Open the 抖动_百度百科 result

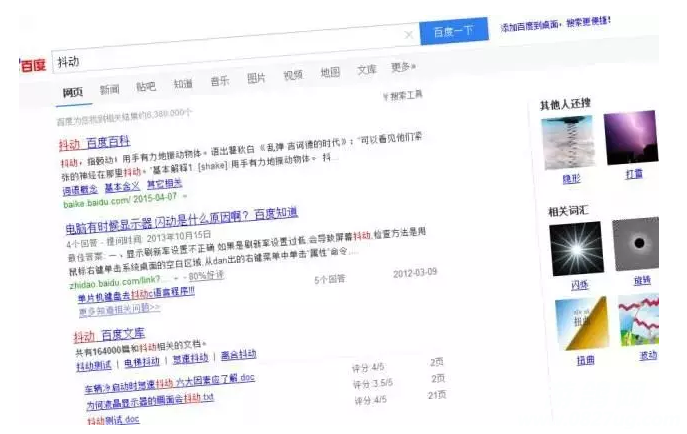point(94,143)
